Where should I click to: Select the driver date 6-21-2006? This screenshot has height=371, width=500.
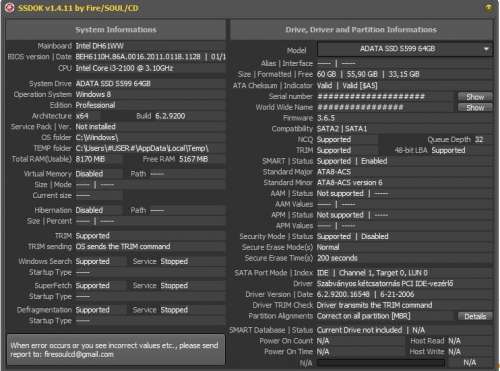pos(397,294)
